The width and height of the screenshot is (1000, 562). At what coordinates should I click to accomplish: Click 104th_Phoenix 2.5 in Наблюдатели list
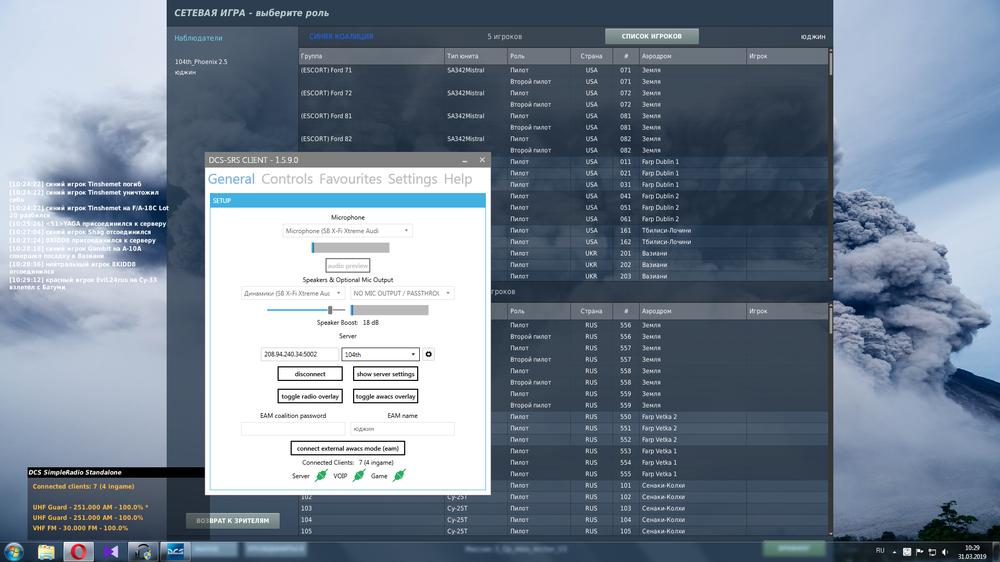coord(201,62)
